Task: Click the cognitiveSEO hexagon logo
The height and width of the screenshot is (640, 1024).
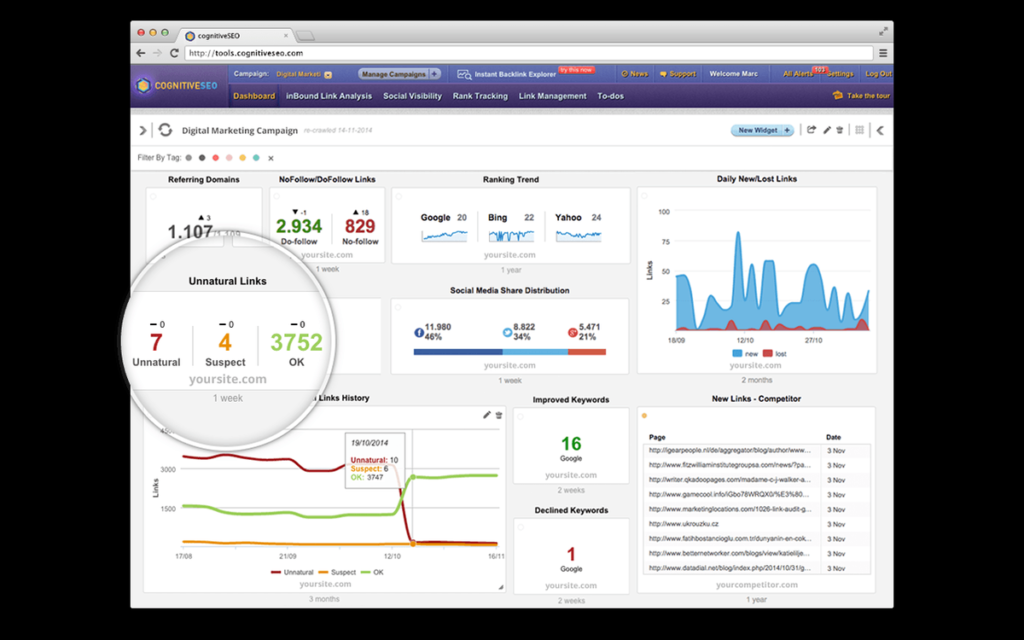Action: 143,86
